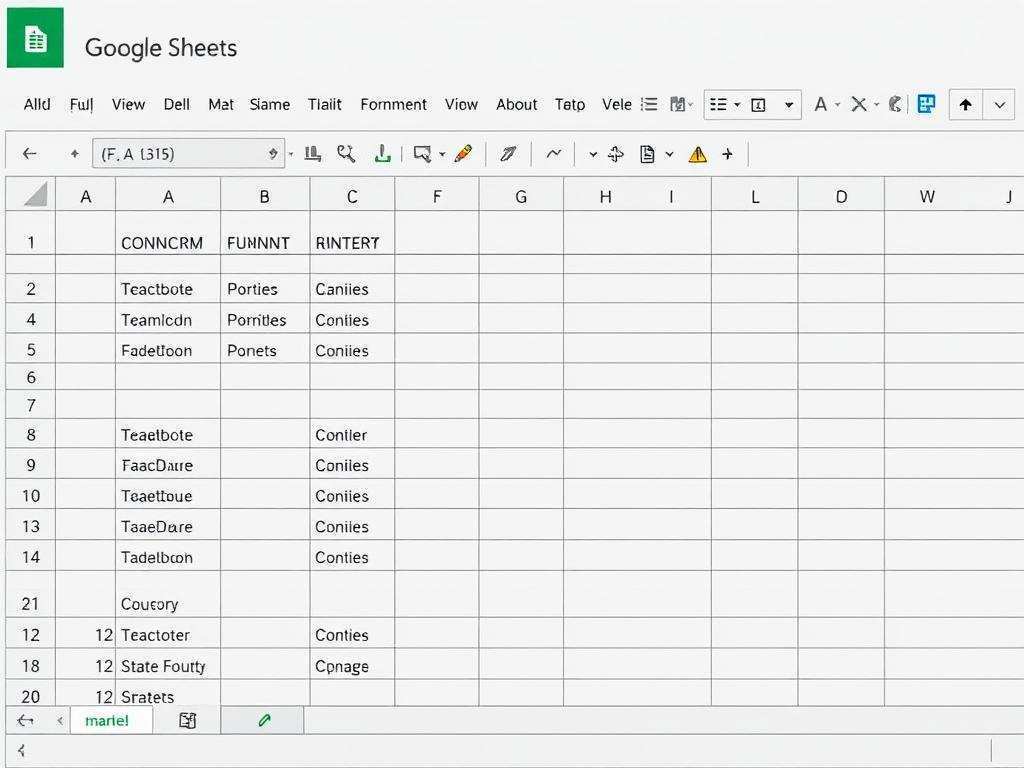Click the up arrow button

[964, 104]
